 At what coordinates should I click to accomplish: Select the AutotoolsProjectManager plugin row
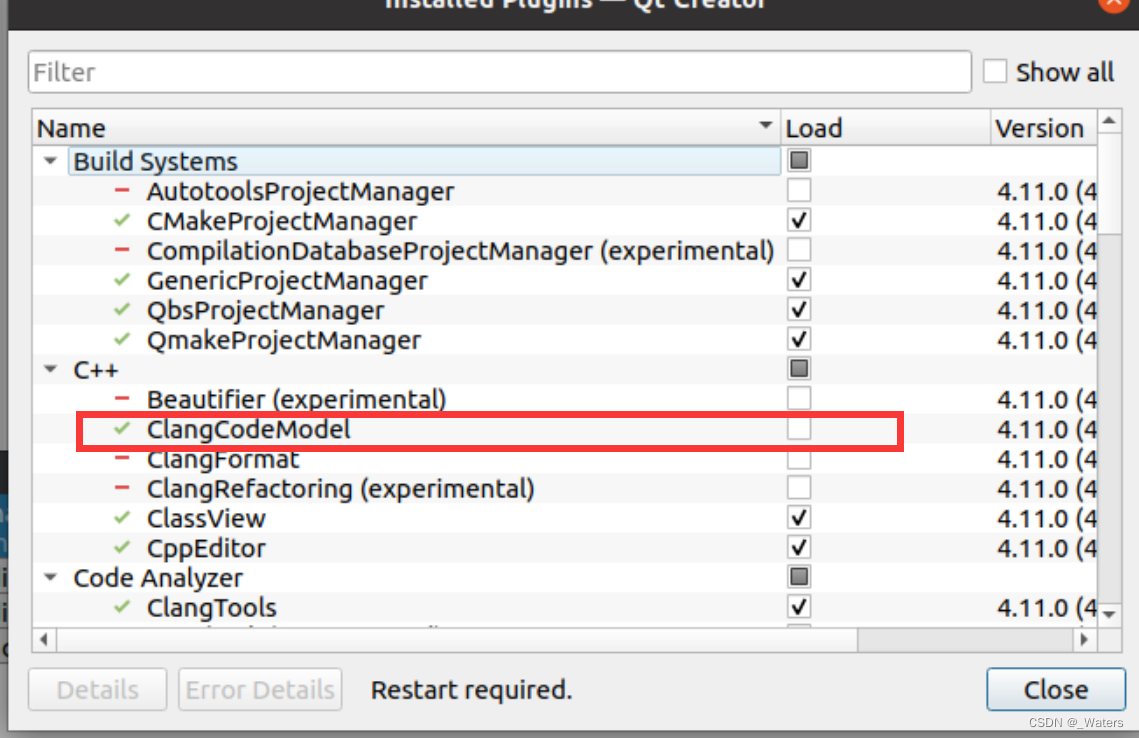pos(565,191)
